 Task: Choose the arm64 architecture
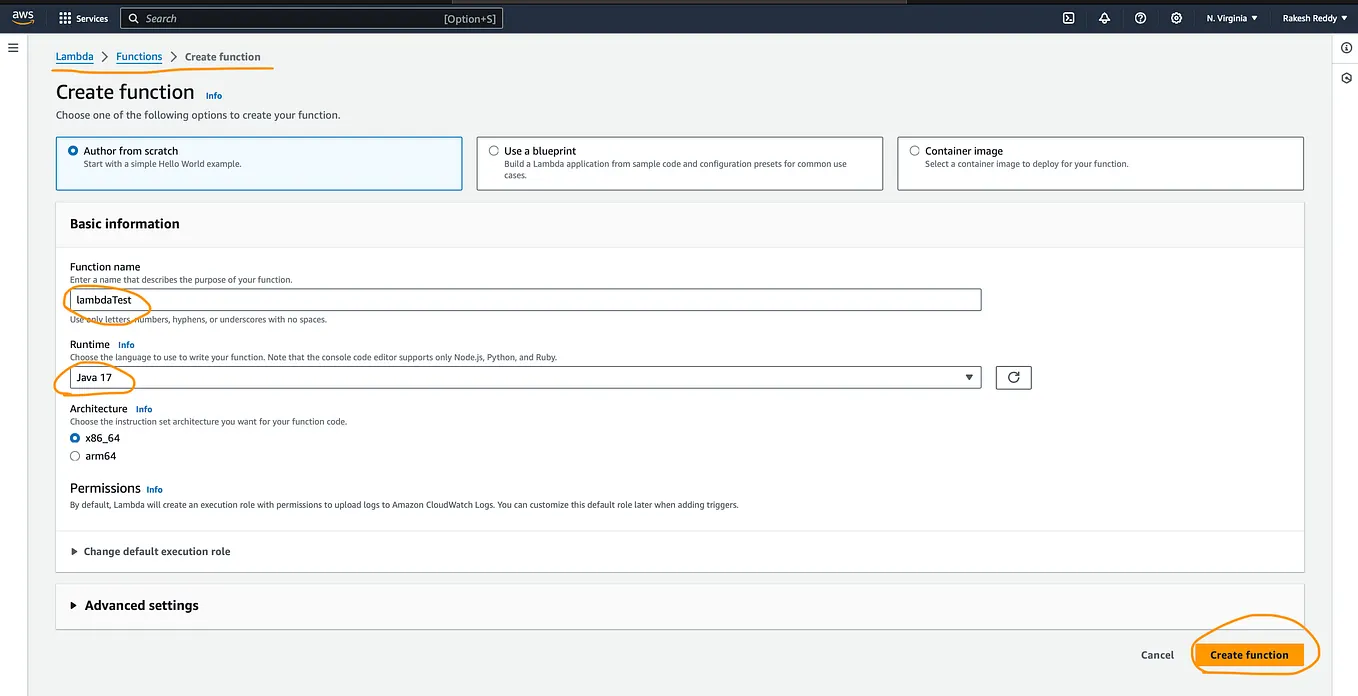pyautogui.click(x=75, y=455)
